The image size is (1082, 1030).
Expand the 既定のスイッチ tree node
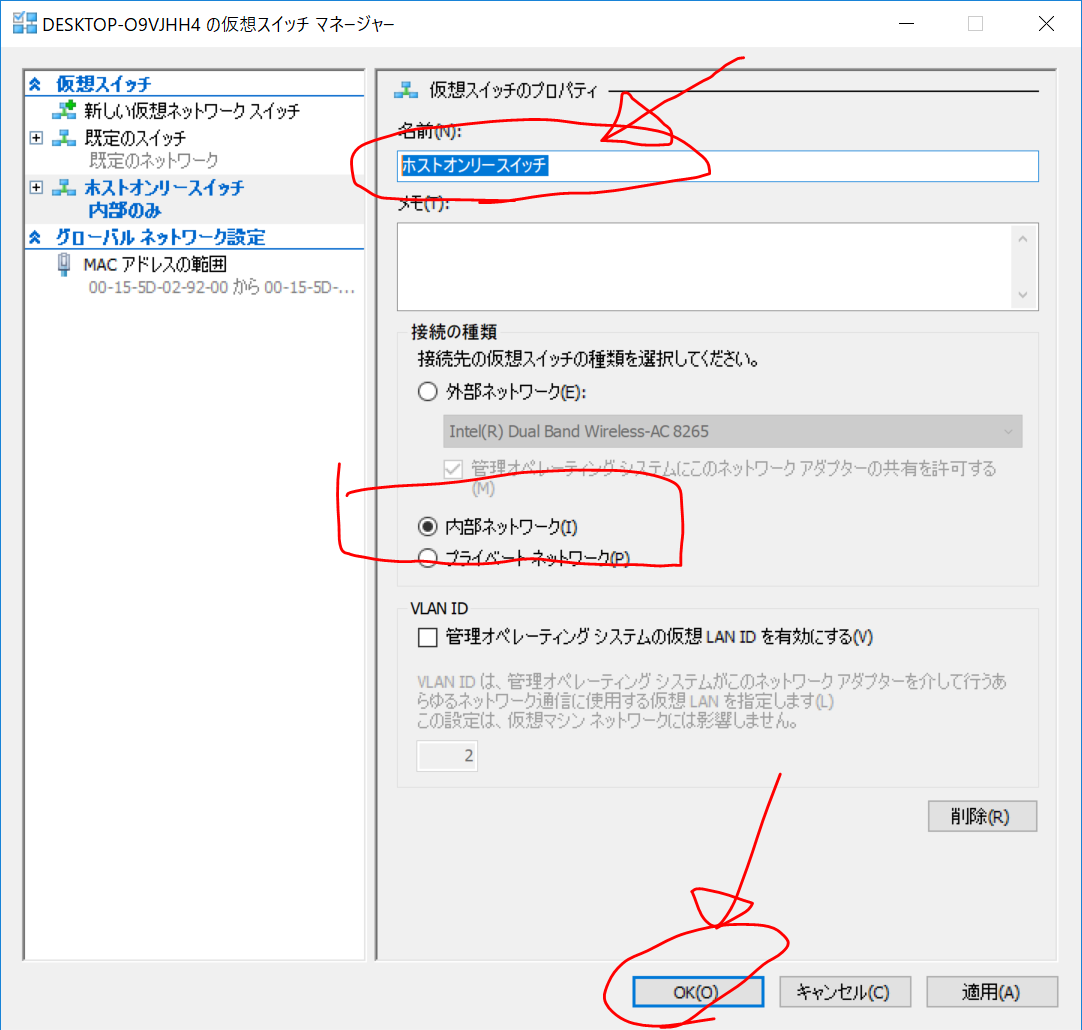point(37,138)
